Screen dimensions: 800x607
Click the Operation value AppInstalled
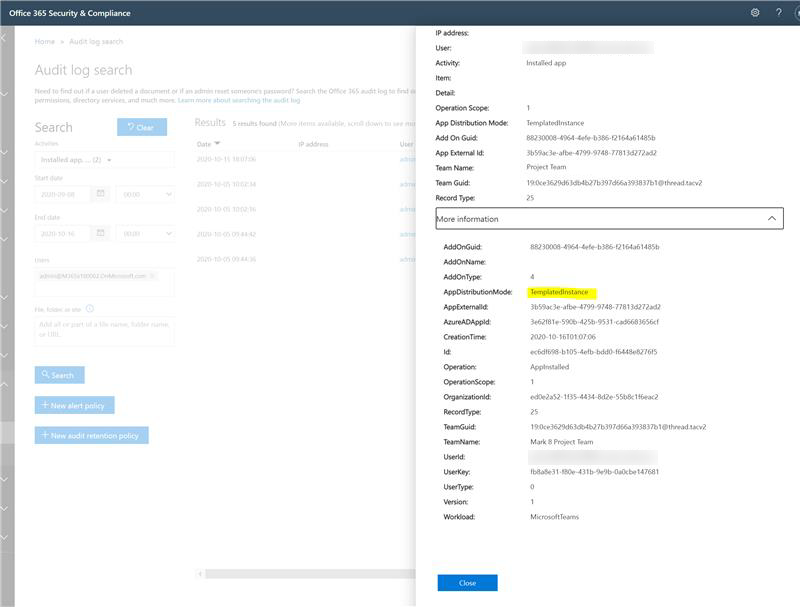pyautogui.click(x=549, y=367)
